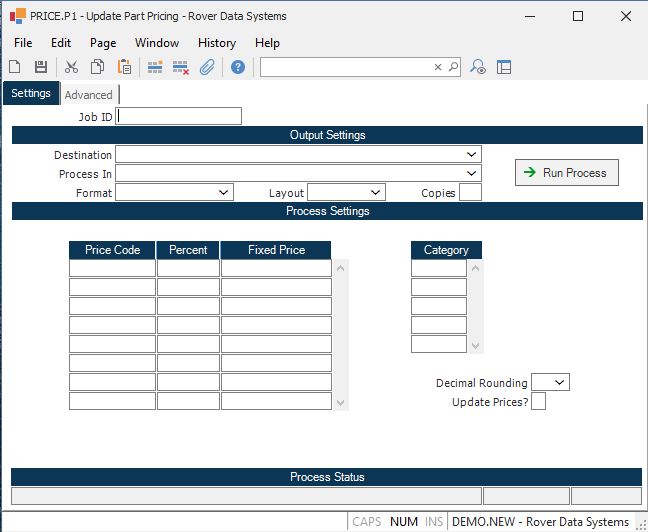The width and height of the screenshot is (648, 532).
Task: Click the Cut scissors icon
Action: 71,67
